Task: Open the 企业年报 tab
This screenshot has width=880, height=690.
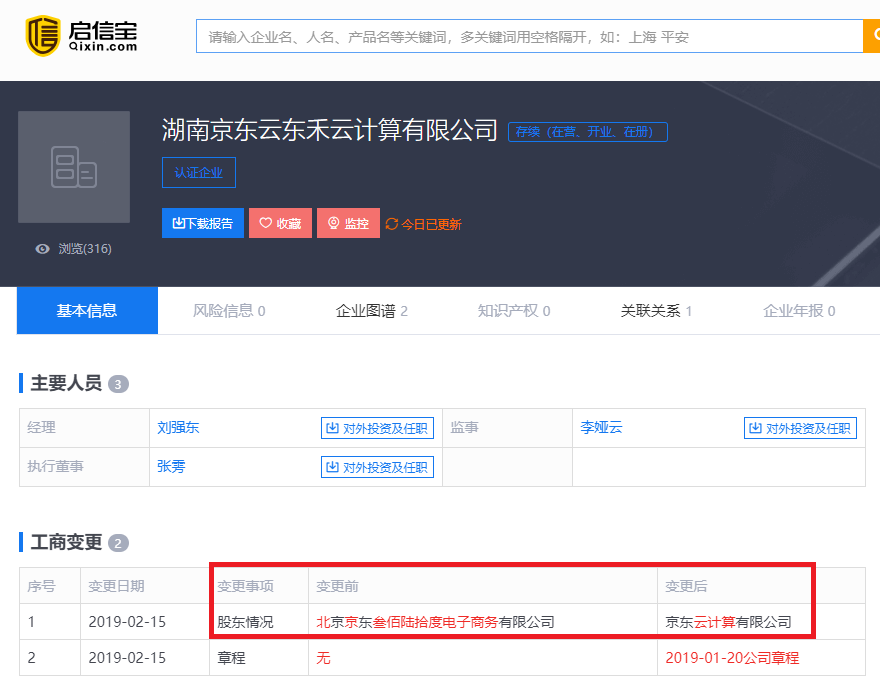Action: pyautogui.click(x=799, y=310)
